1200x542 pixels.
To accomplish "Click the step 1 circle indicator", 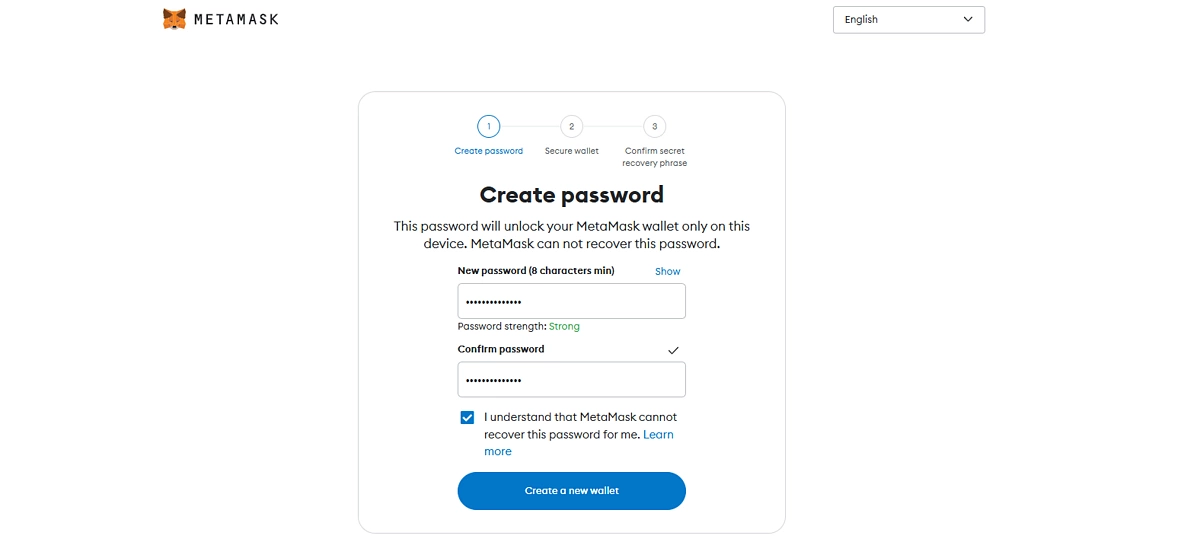I will pos(488,126).
